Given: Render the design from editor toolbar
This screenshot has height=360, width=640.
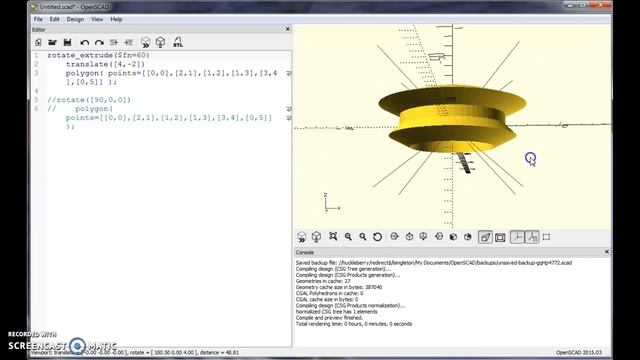Looking at the screenshot, I should point(160,42).
